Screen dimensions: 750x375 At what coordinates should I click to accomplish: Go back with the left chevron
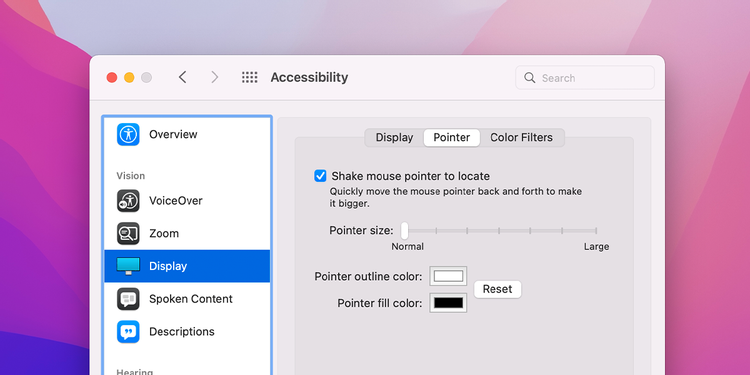(x=182, y=77)
